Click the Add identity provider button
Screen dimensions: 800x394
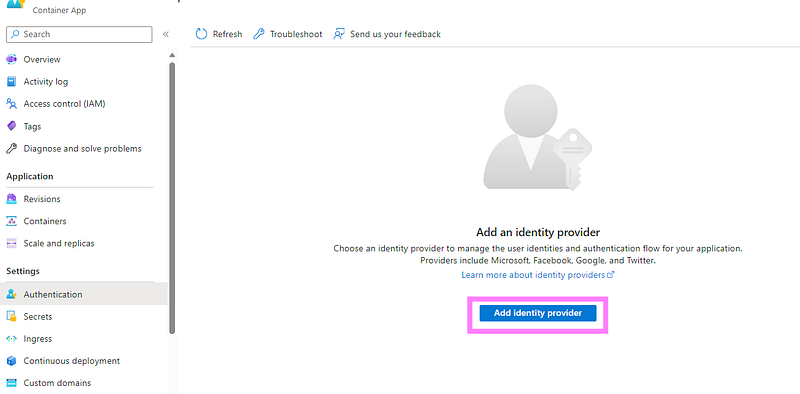[538, 313]
